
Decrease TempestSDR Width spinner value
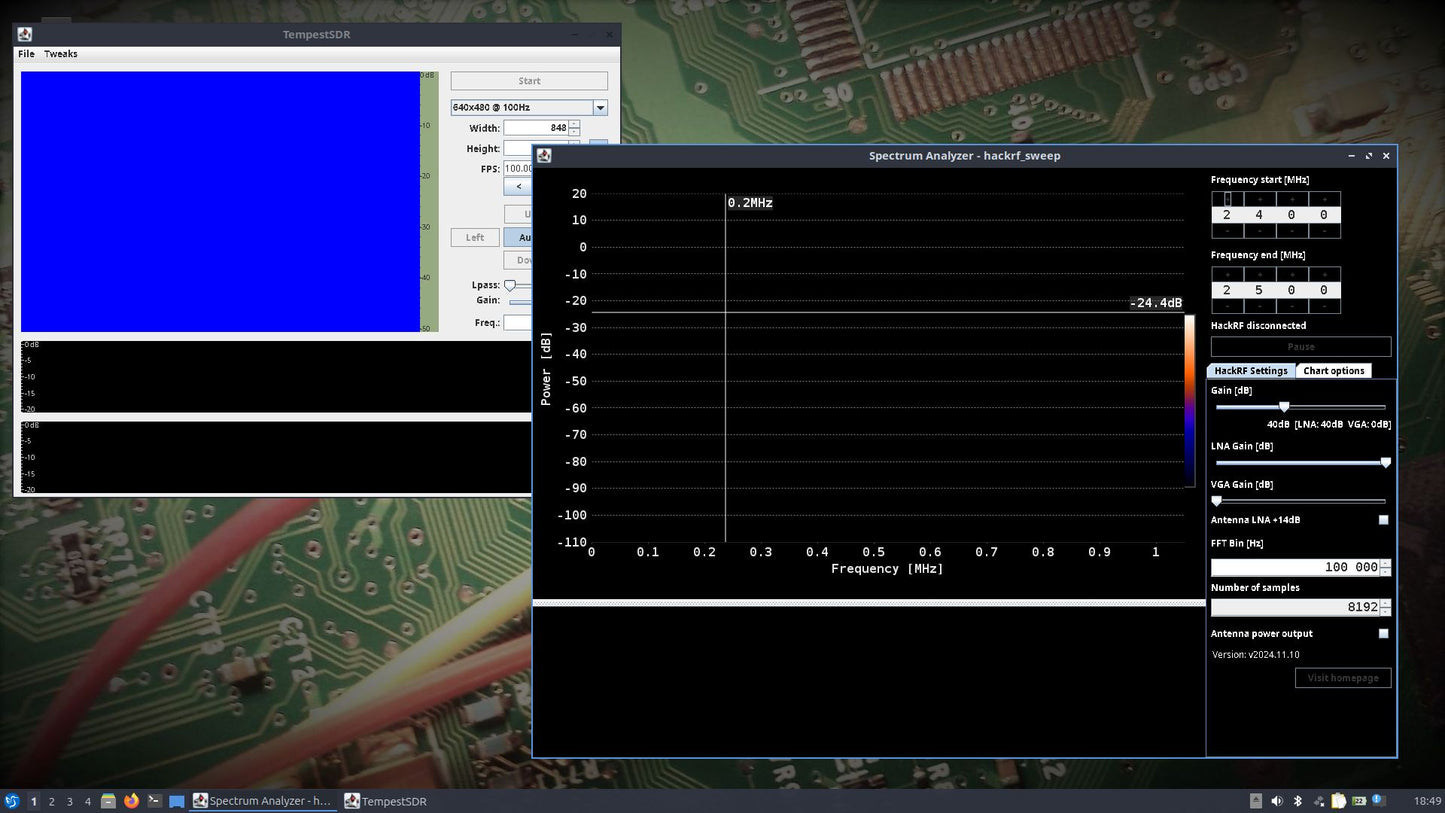574,132
